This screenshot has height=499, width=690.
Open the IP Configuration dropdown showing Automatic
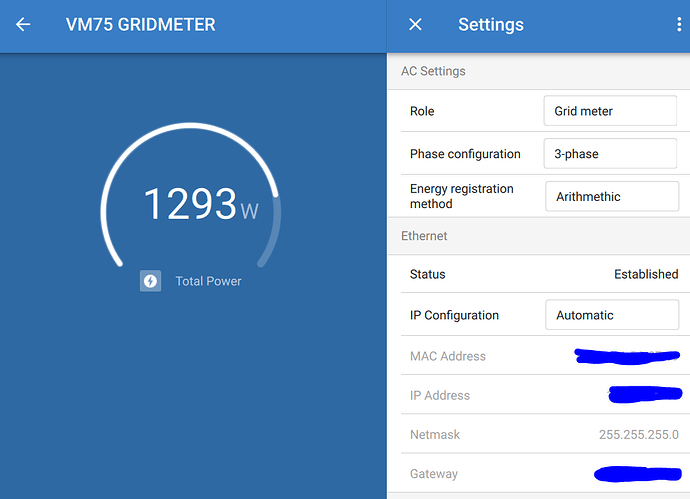(x=612, y=315)
